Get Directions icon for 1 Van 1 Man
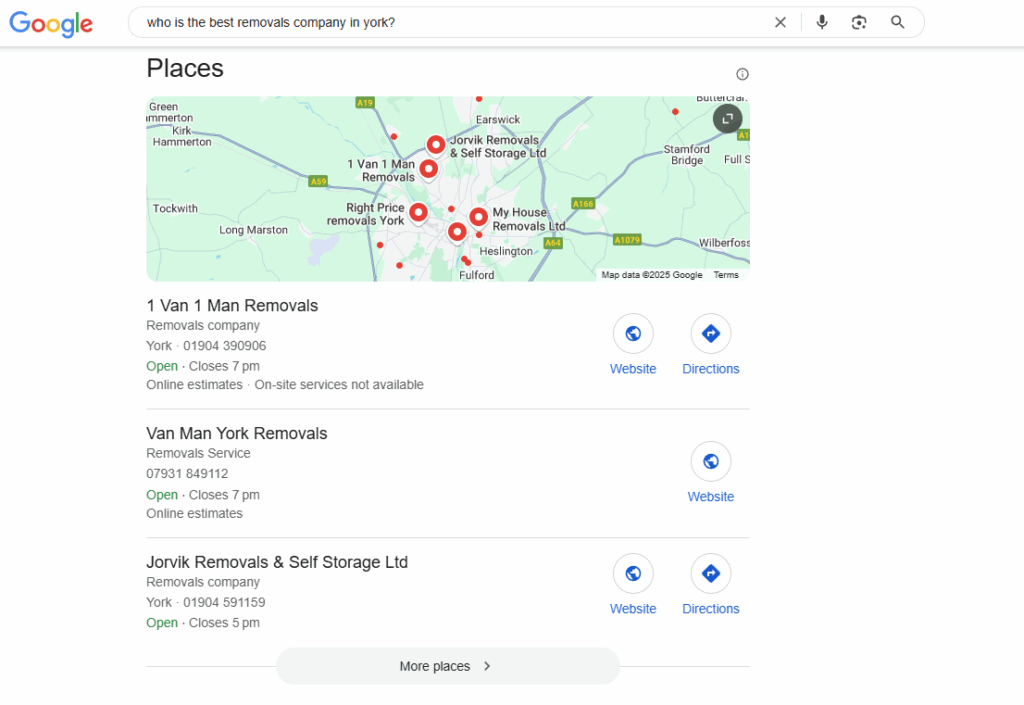 [711, 334]
